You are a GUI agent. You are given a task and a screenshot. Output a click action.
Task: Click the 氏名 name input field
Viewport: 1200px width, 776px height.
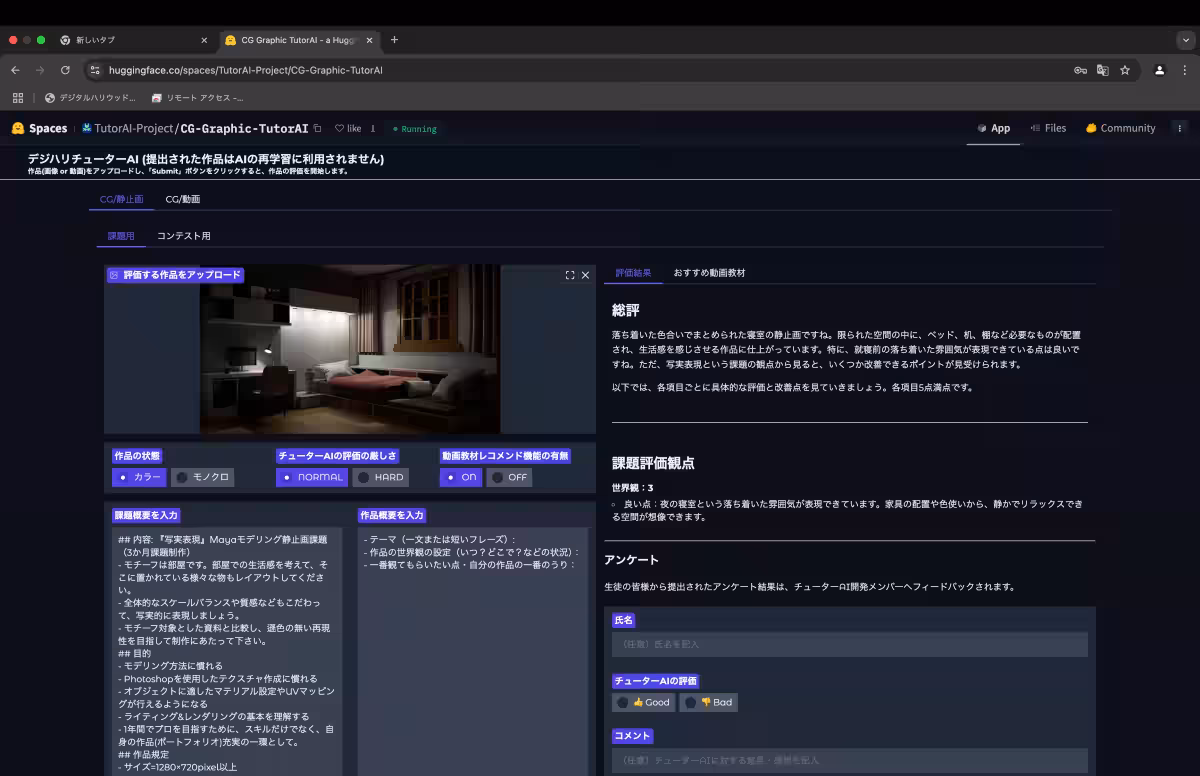click(x=849, y=644)
